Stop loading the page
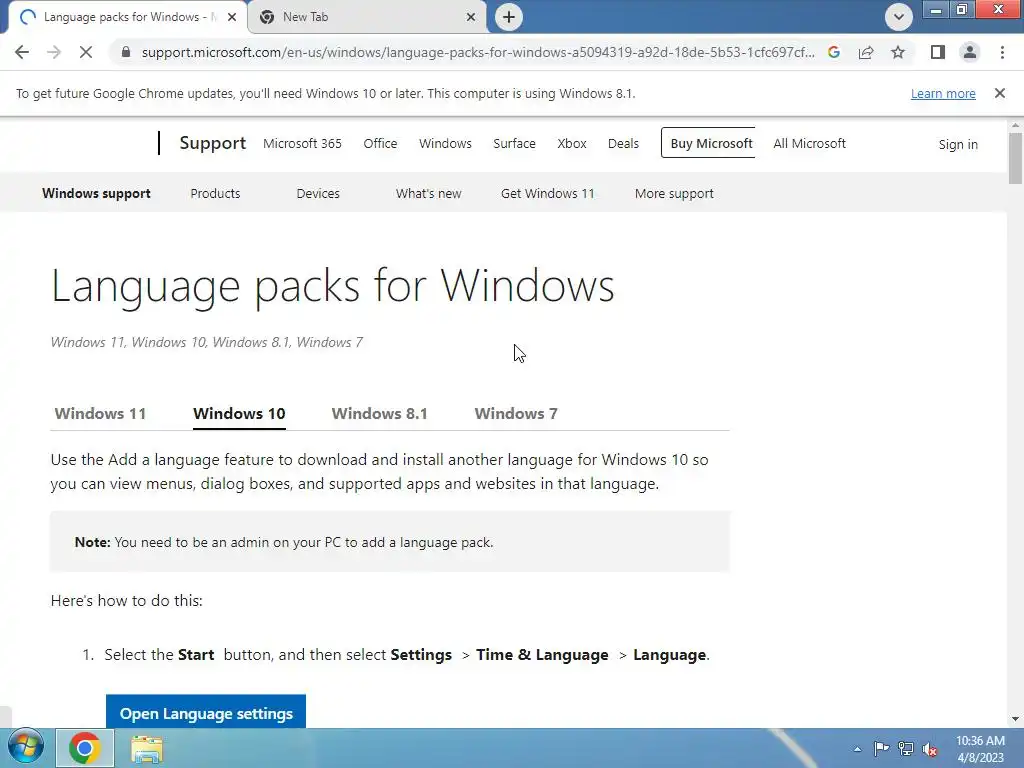 tap(86, 52)
